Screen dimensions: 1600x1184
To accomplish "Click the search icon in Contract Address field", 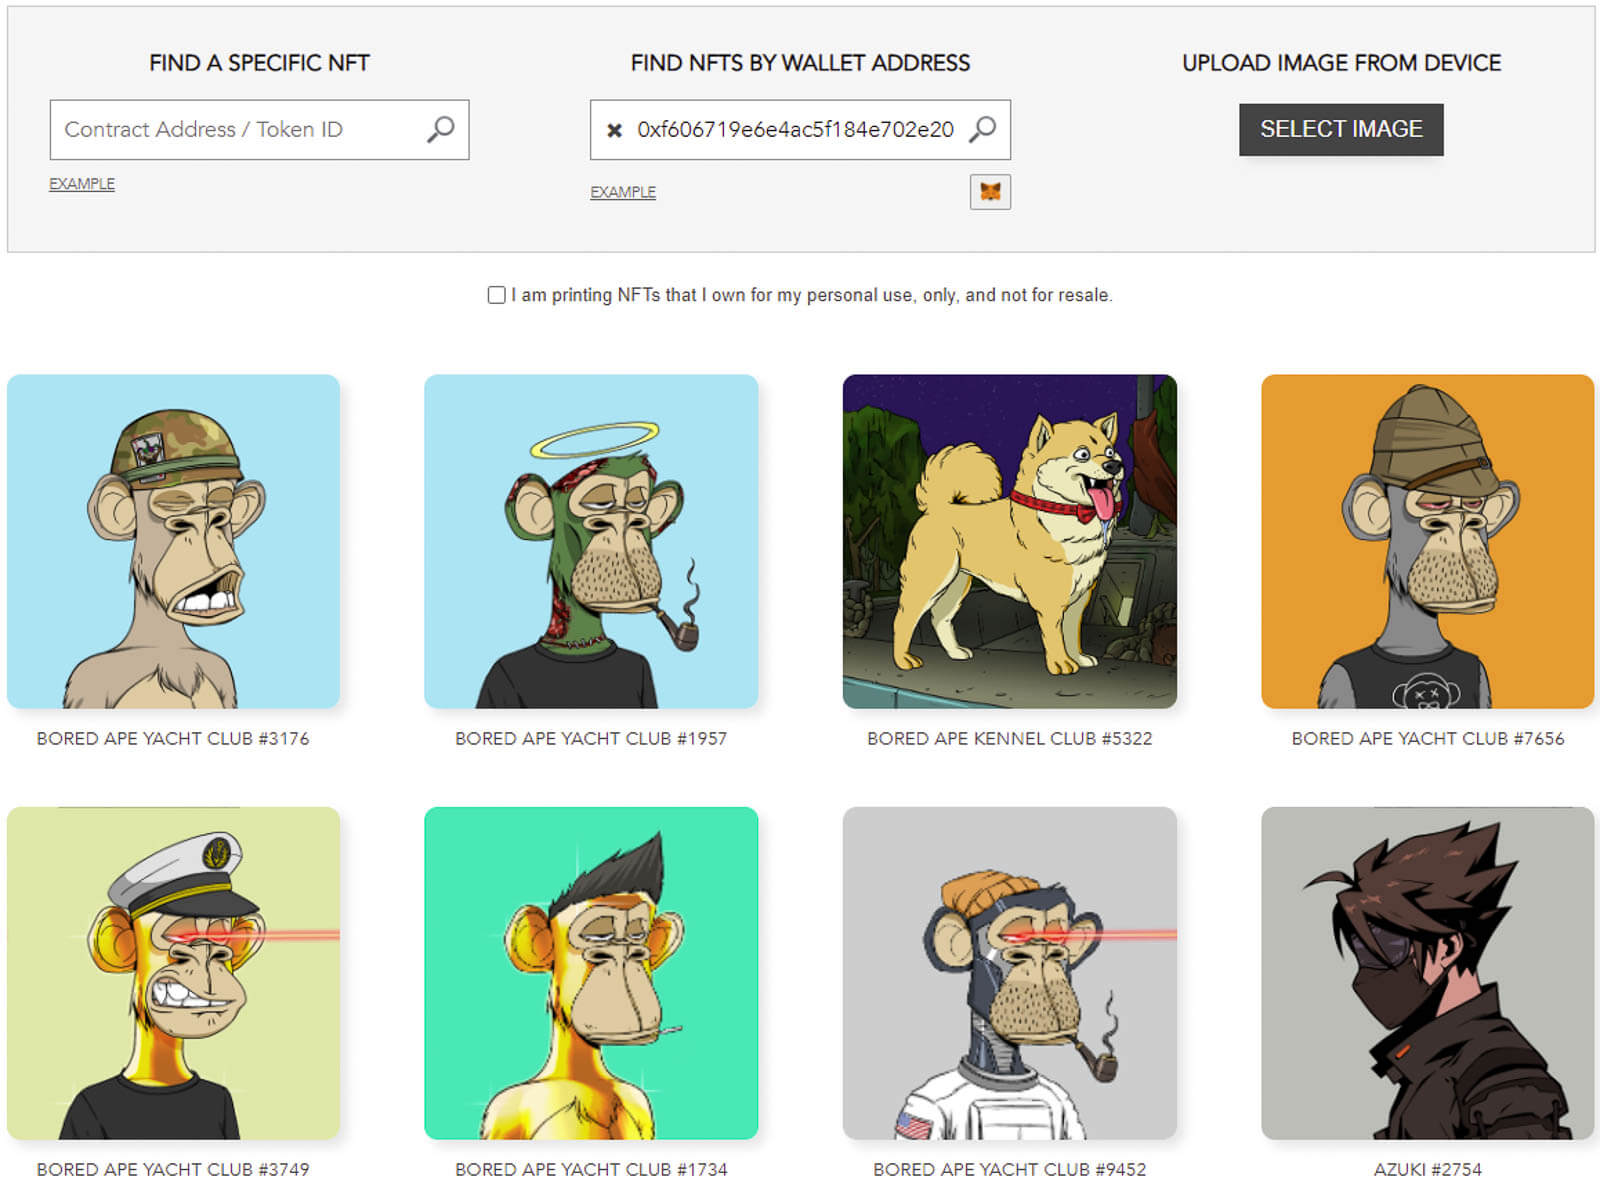I will [x=441, y=129].
